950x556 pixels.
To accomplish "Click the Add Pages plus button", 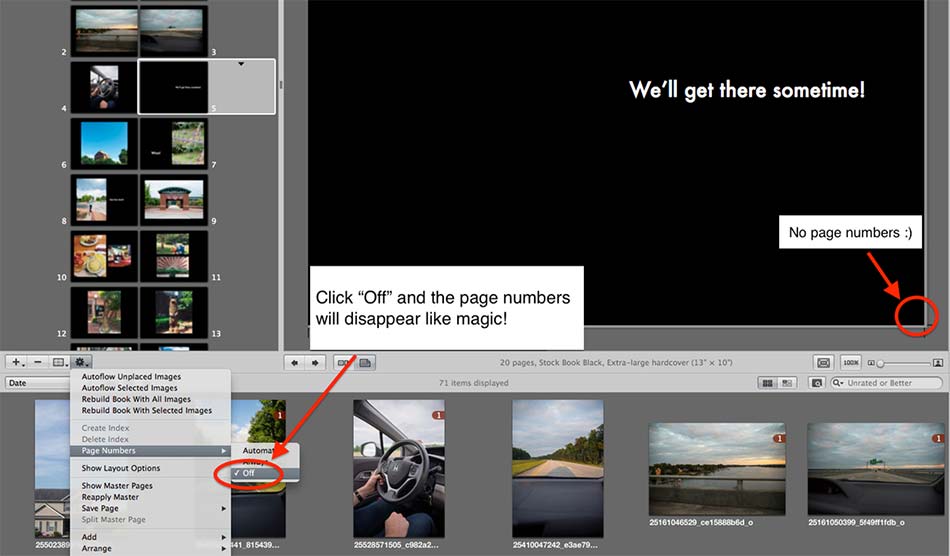I will 17,362.
